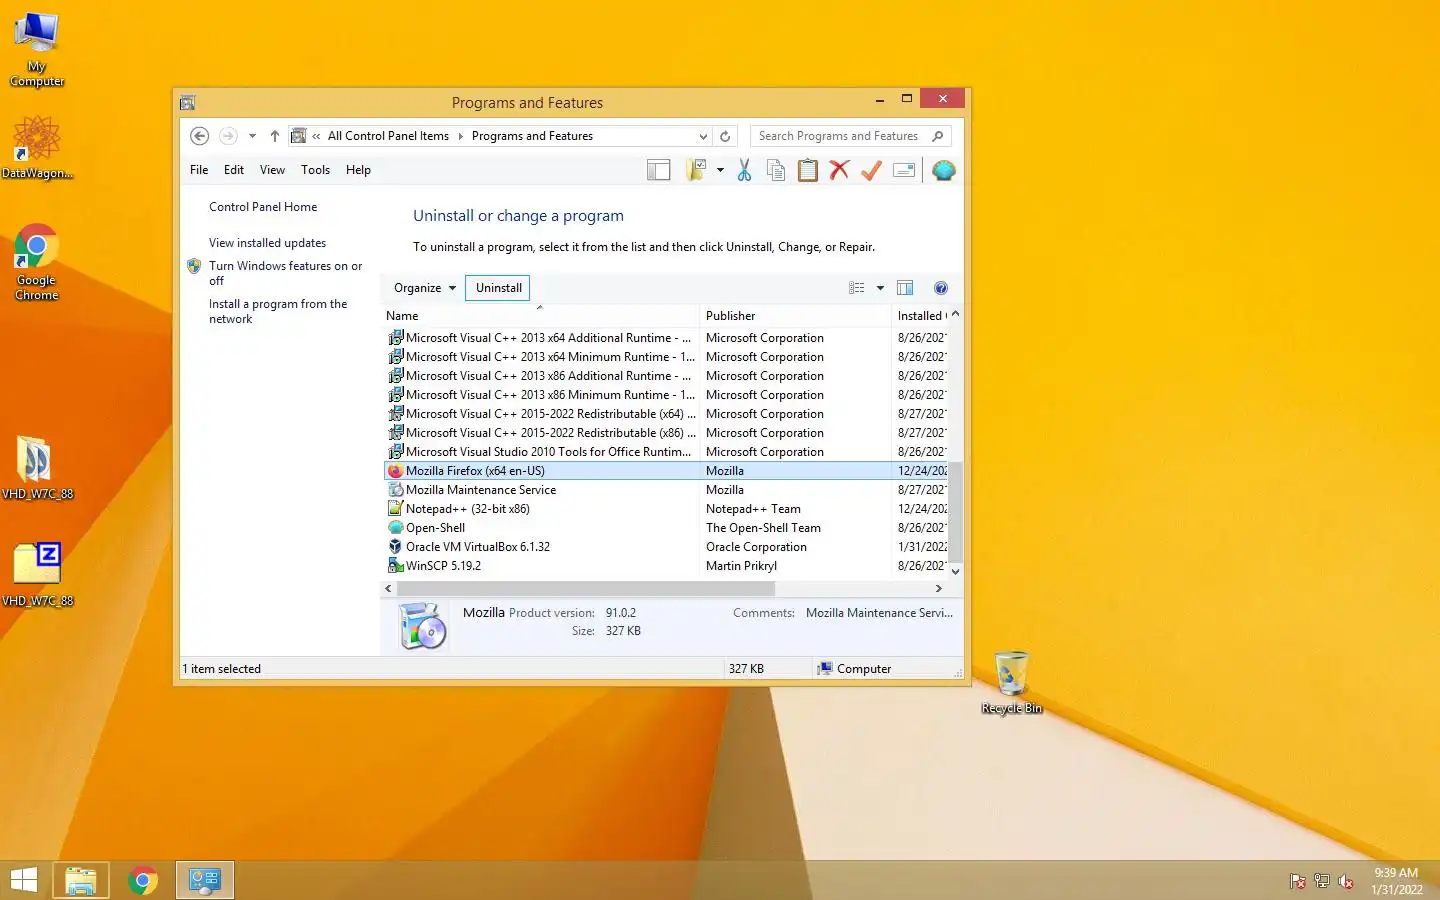Click the folder options toolbar icon
Image resolution: width=1440 pixels, height=900 pixels.
point(697,170)
